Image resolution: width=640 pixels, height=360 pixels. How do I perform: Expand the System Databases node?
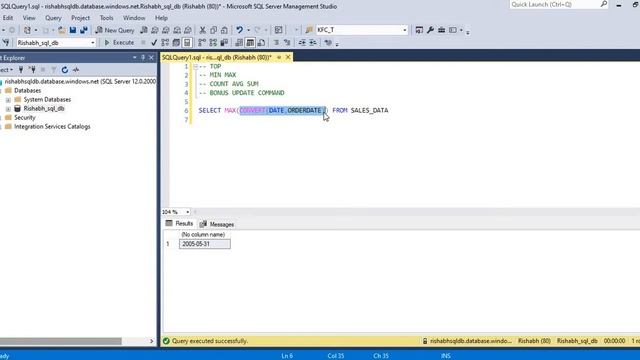pyautogui.click(x=8, y=100)
